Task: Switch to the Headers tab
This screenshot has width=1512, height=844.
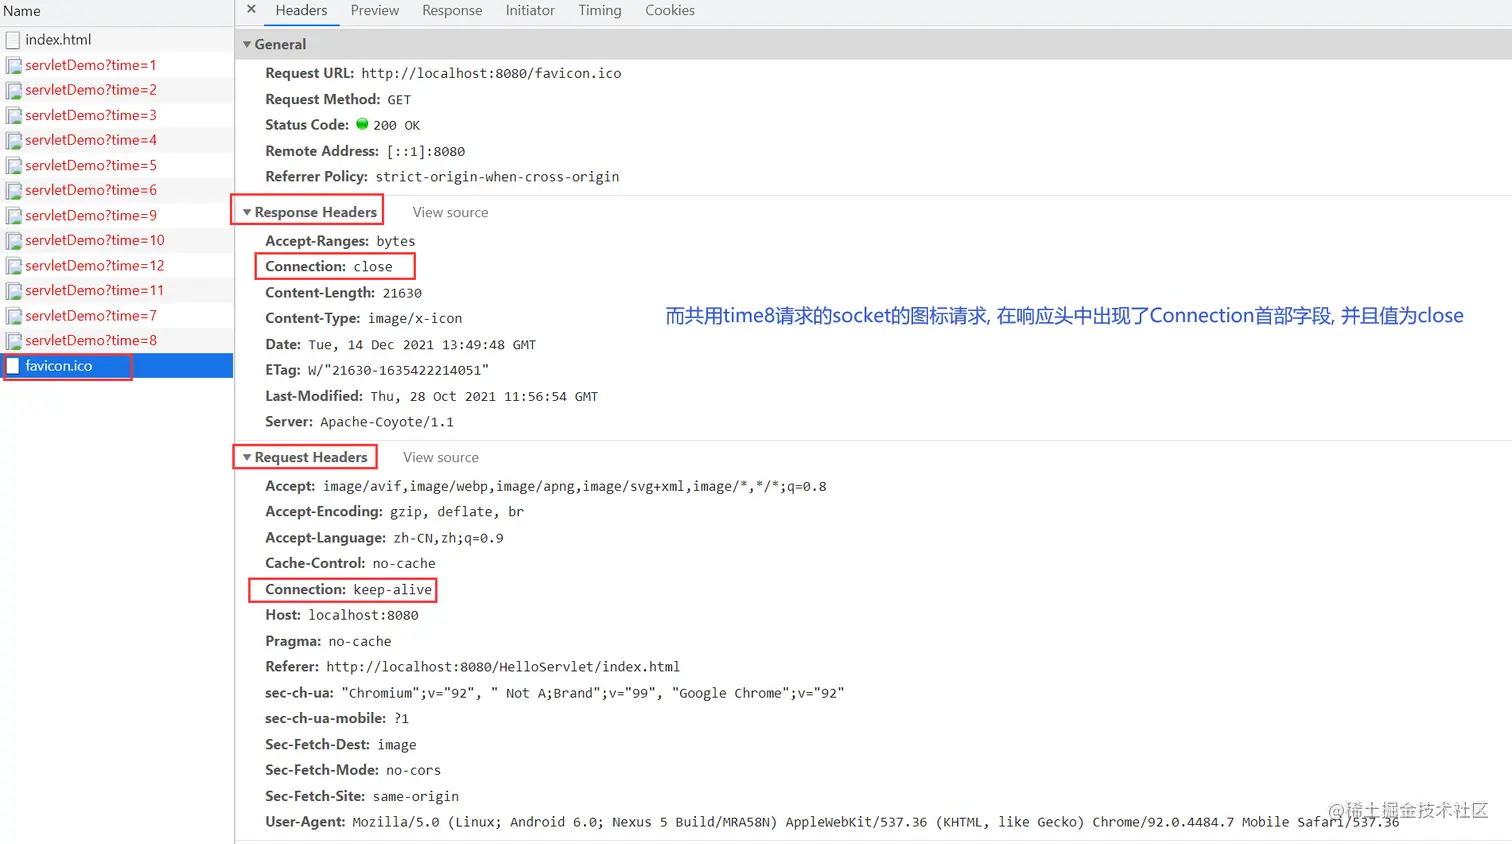Action: click(x=301, y=10)
